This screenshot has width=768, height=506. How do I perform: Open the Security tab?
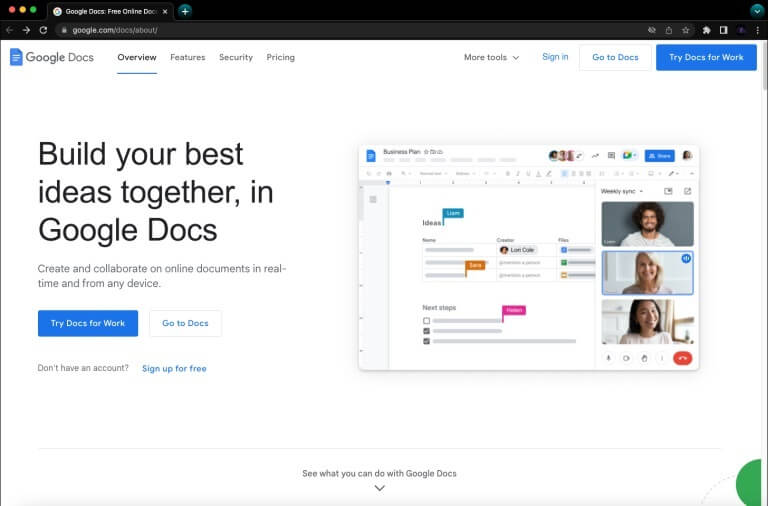pyautogui.click(x=236, y=57)
